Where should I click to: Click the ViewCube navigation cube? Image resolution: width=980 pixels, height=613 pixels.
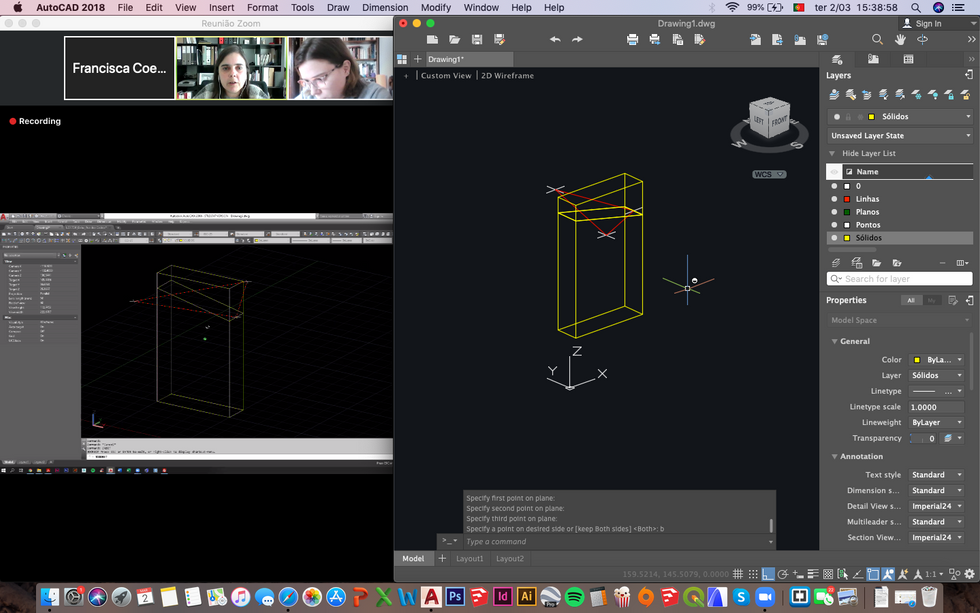point(769,119)
